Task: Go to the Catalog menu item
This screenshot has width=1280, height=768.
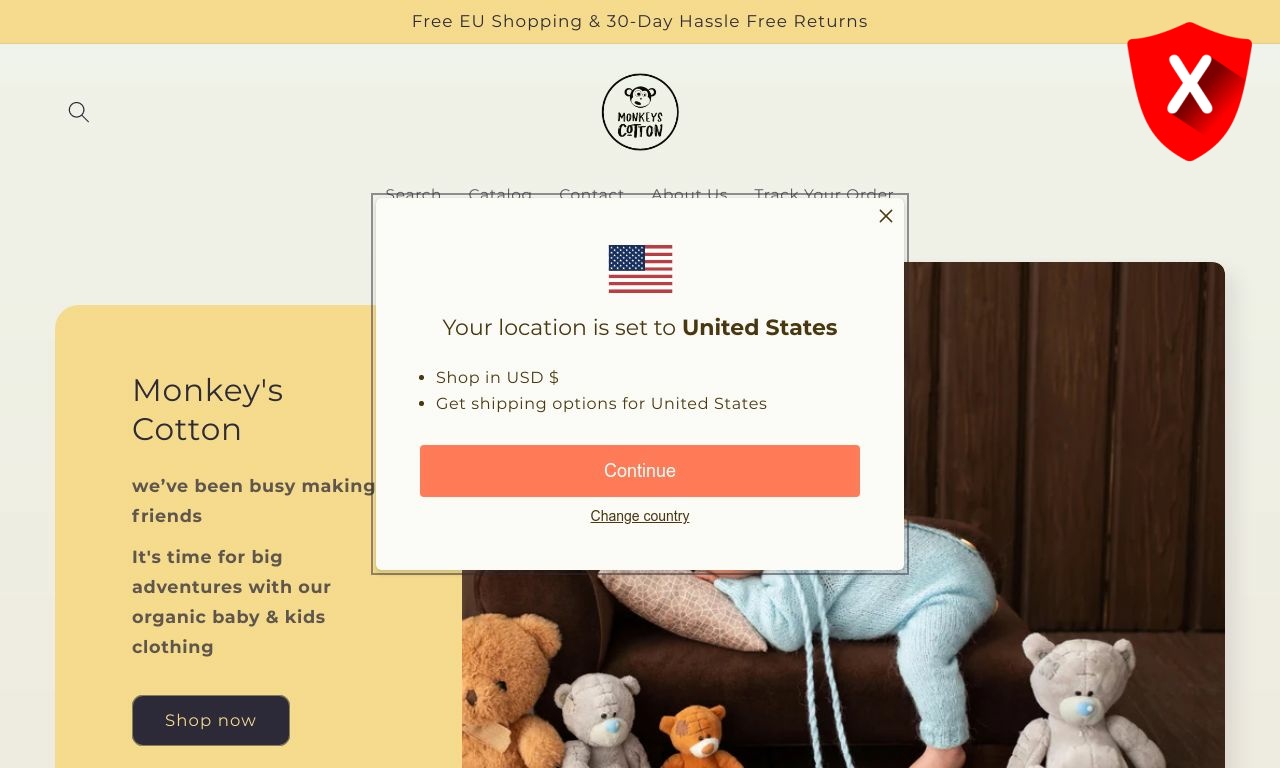Action: point(500,194)
